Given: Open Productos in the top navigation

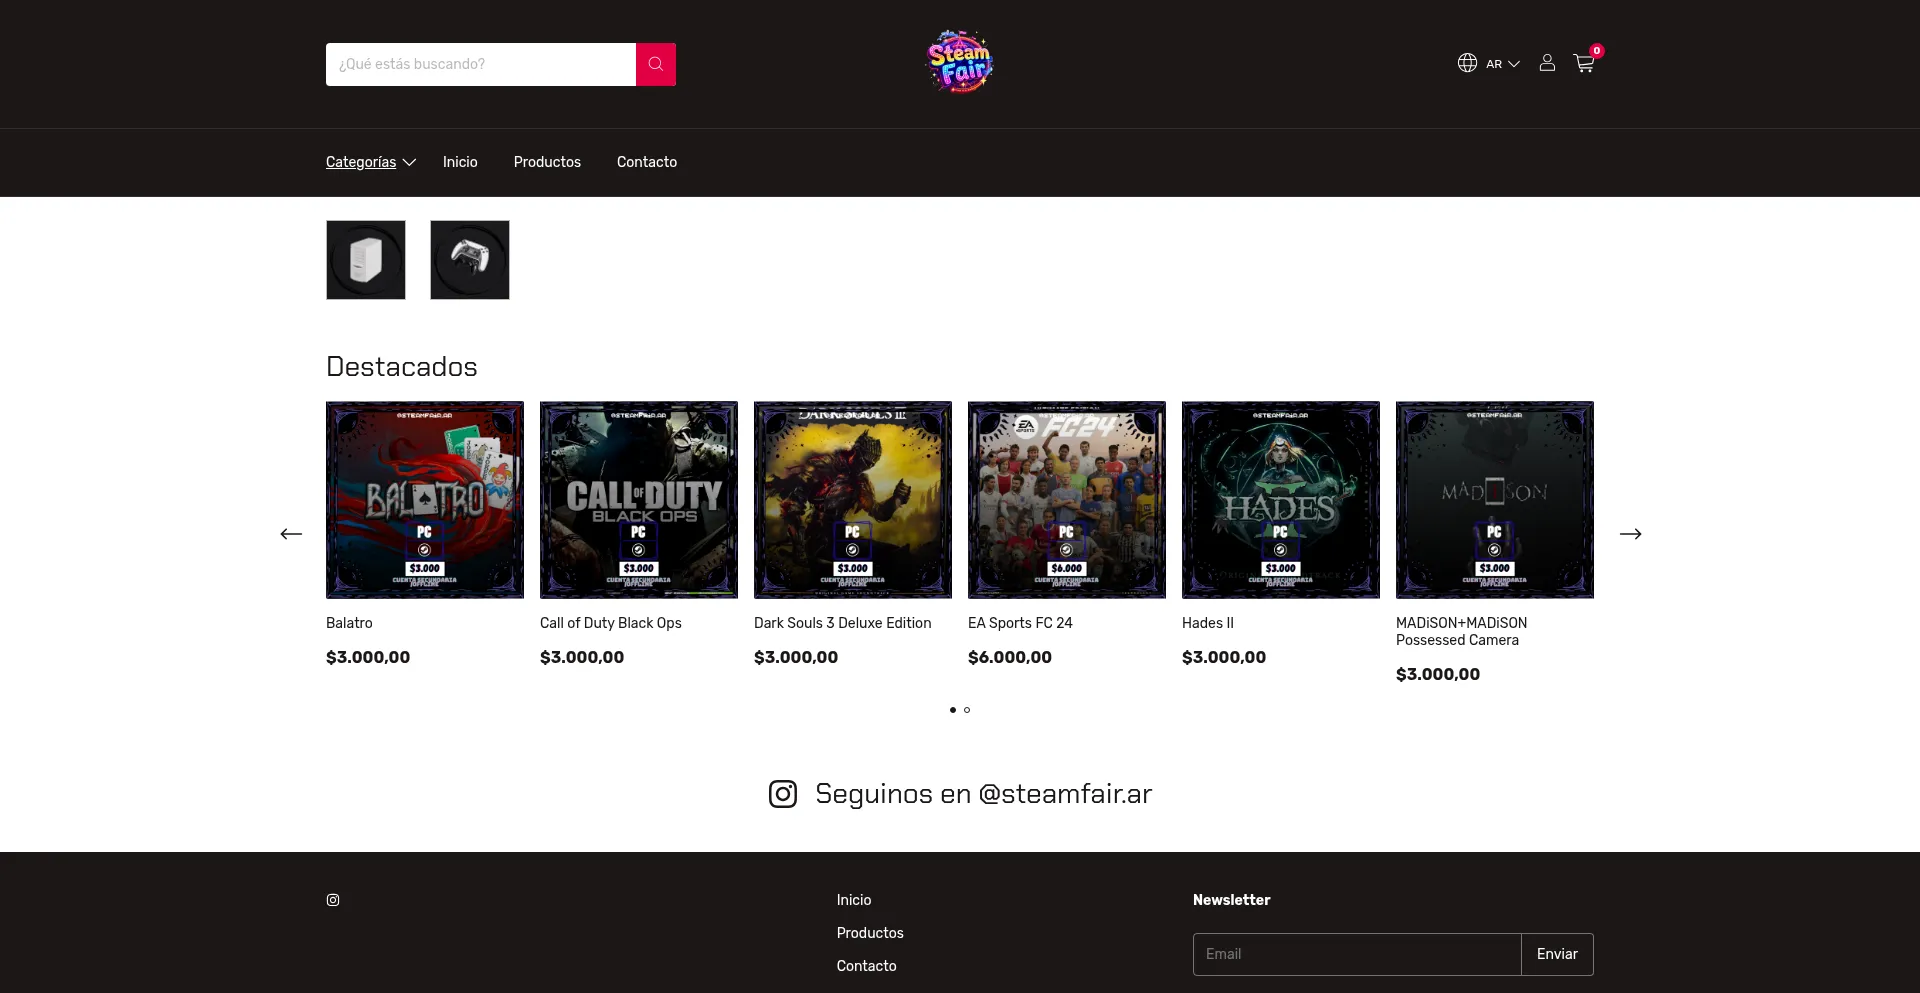Looking at the screenshot, I should click(547, 162).
